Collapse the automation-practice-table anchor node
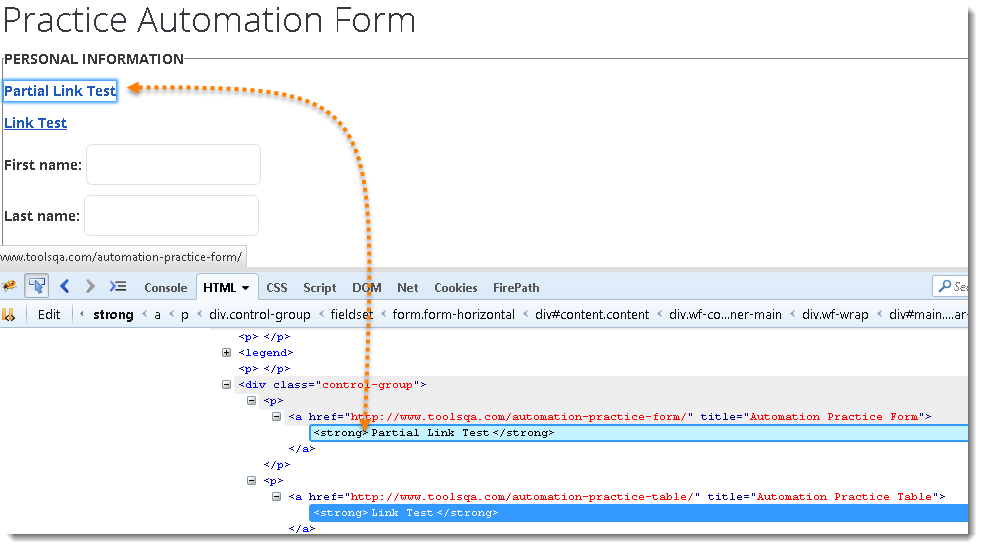The height and width of the screenshot is (549, 983). tap(276, 496)
